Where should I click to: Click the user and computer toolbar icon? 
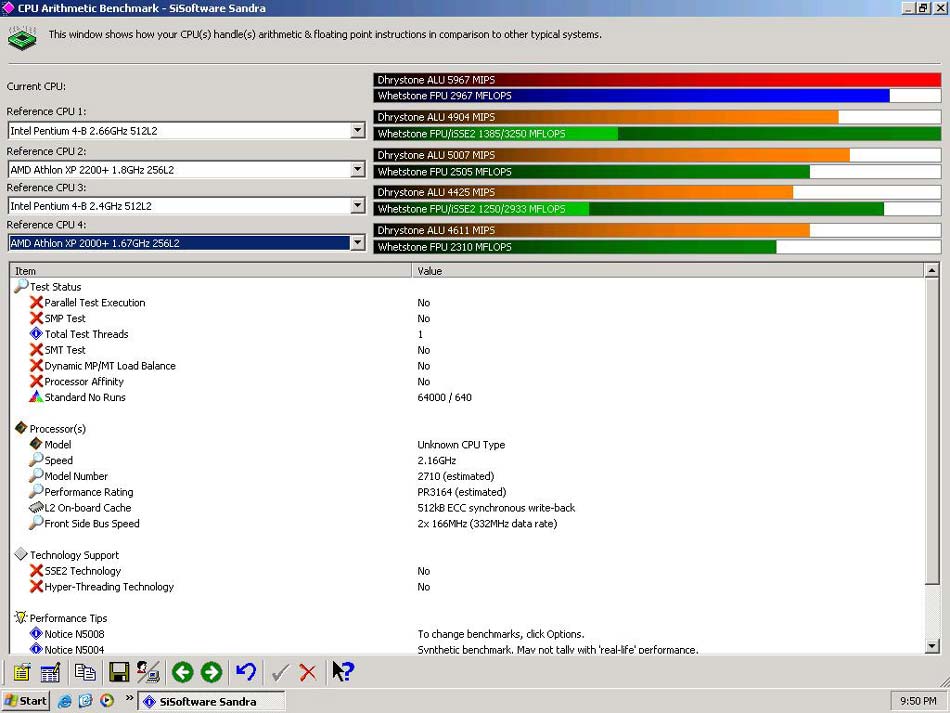(x=148, y=672)
